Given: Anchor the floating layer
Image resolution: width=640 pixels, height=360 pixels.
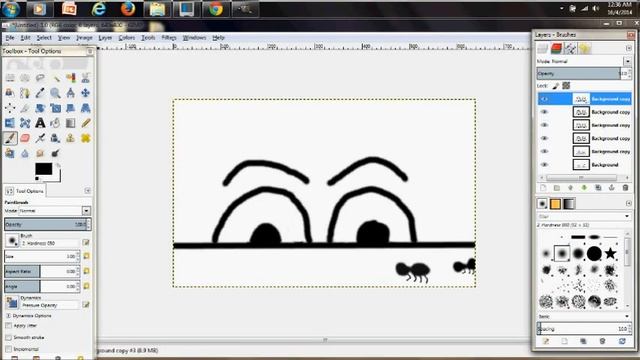Looking at the screenshot, I should (611, 188).
